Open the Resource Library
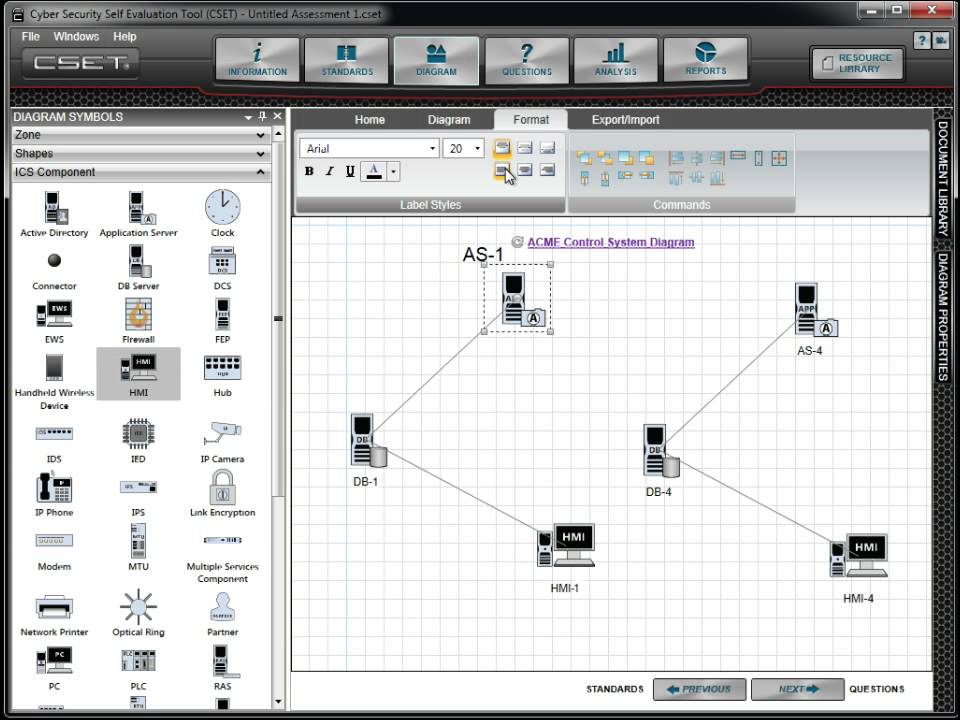 (857, 63)
